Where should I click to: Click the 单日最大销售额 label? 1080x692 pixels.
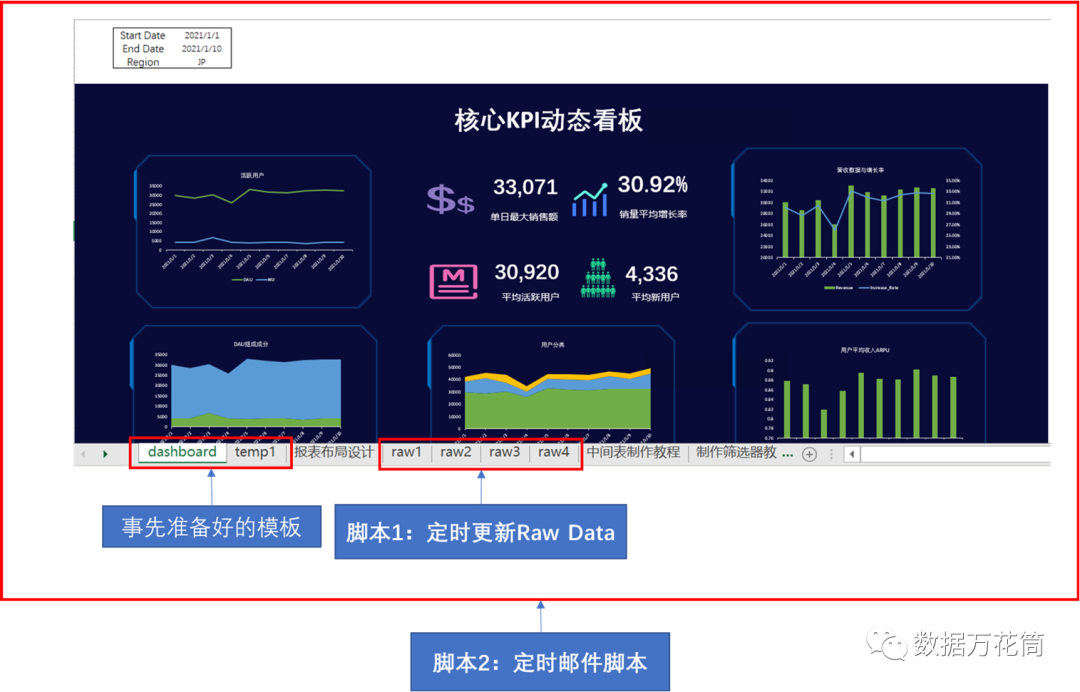click(524, 217)
